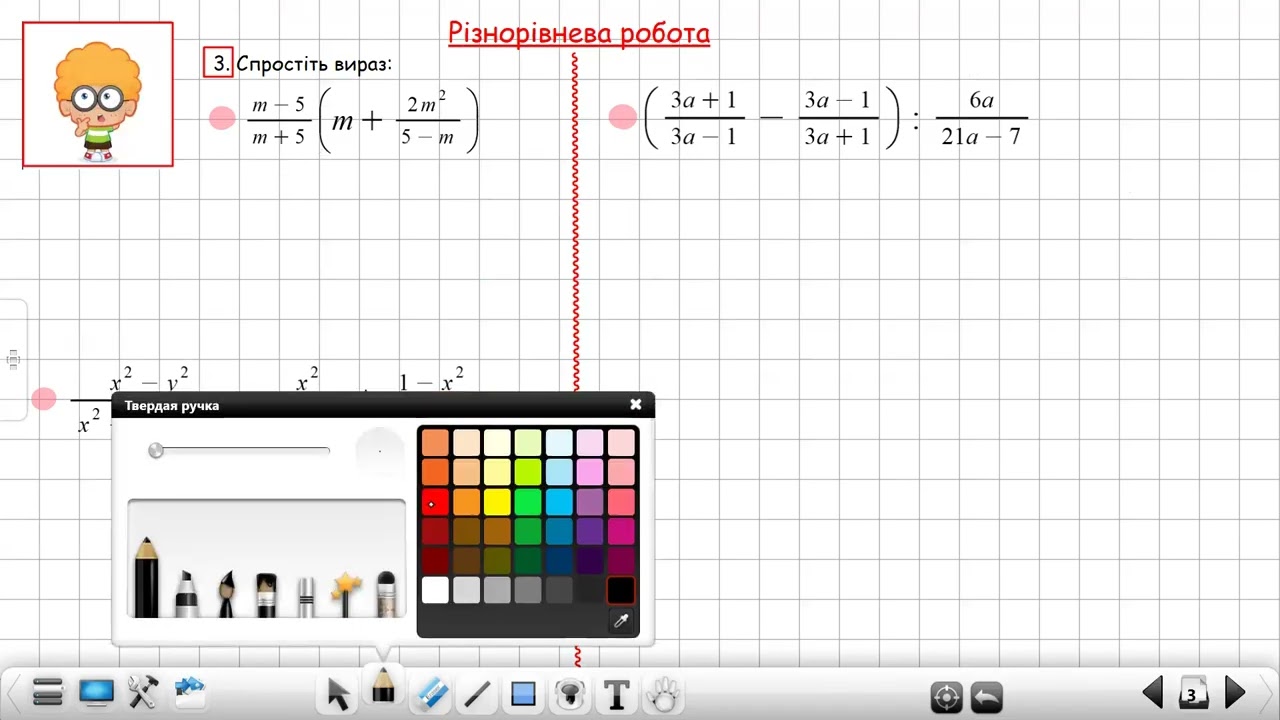Select the text T tool

617,693
